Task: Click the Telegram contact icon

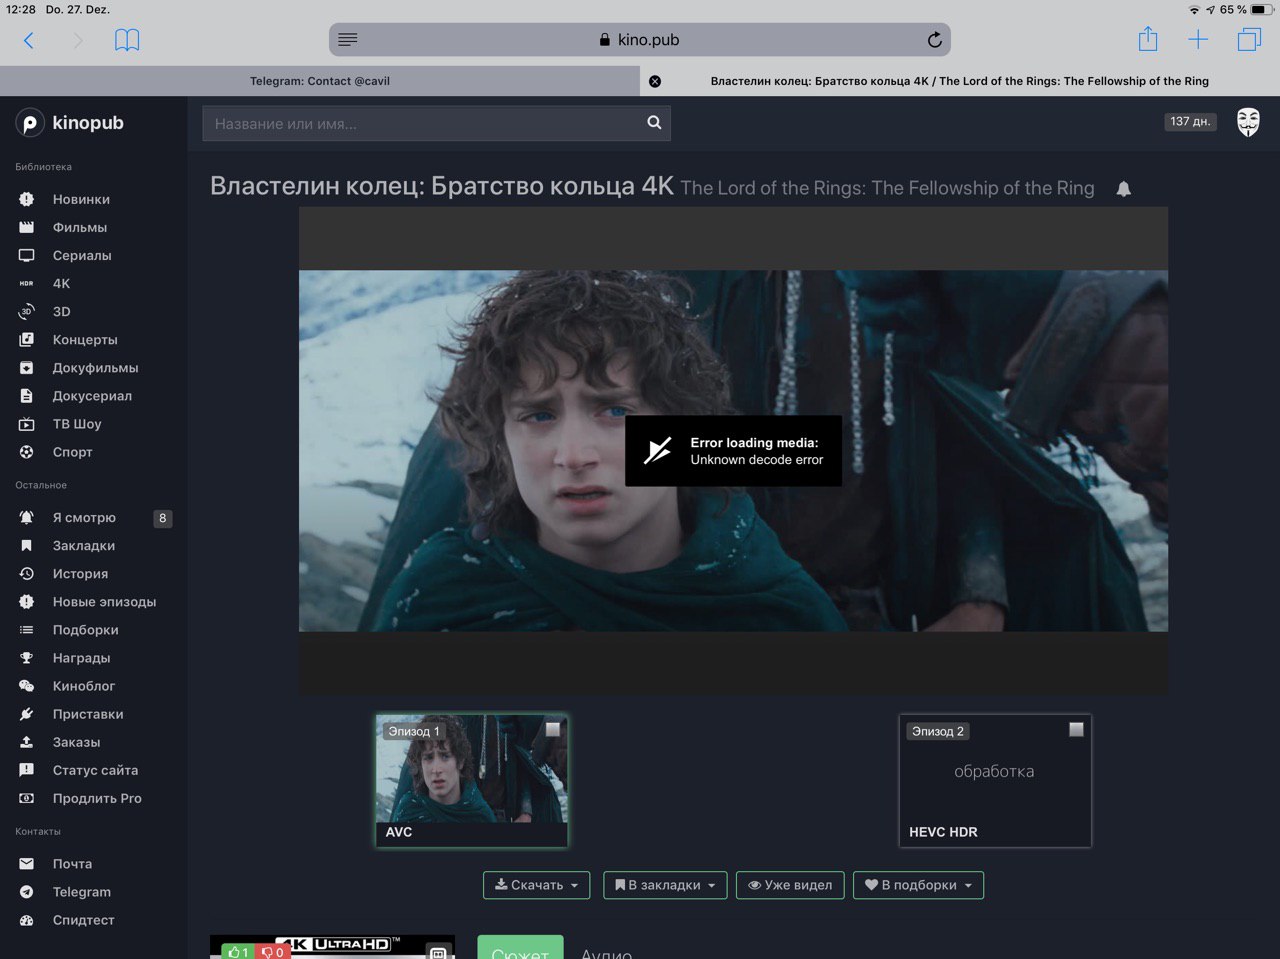Action: (x=27, y=892)
